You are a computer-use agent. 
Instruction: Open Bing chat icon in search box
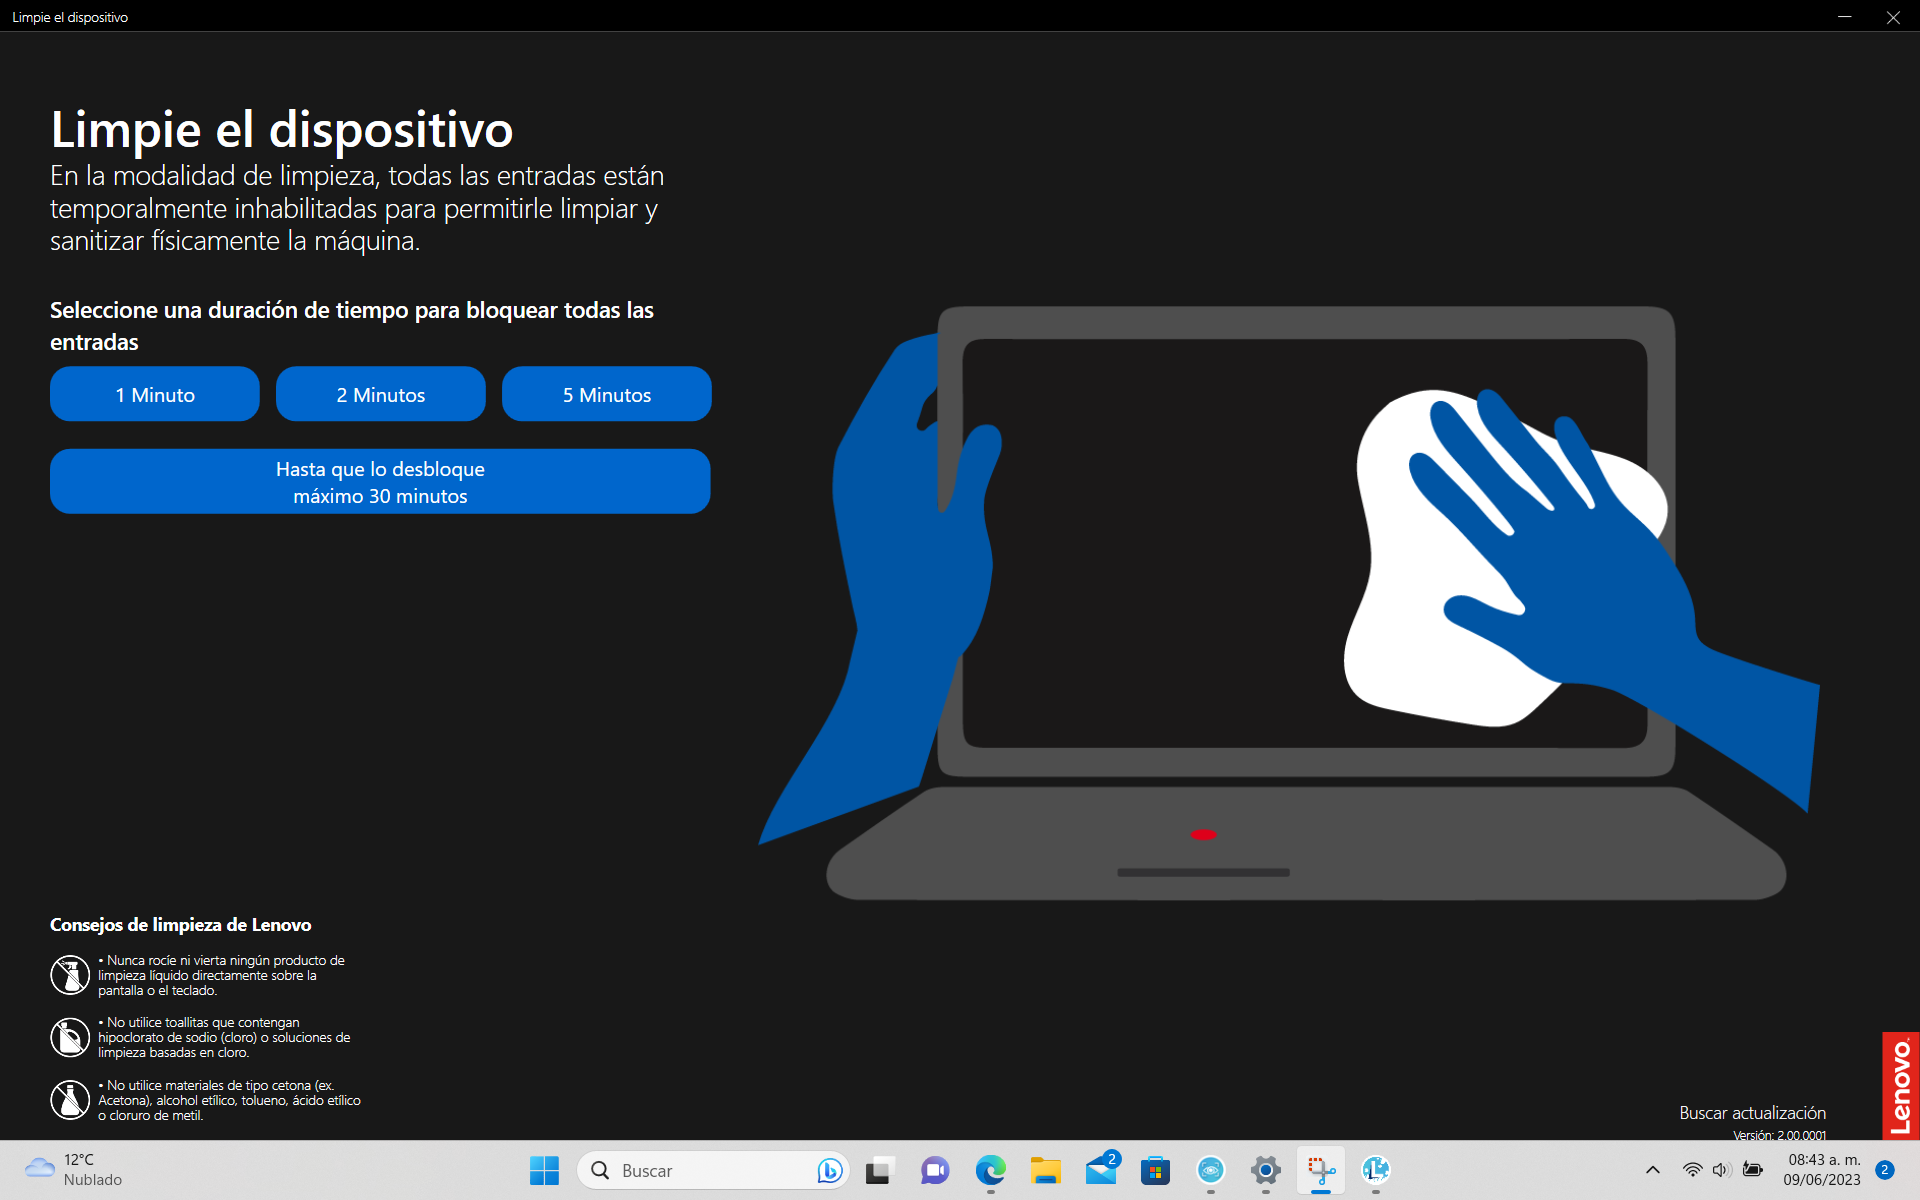829,1170
